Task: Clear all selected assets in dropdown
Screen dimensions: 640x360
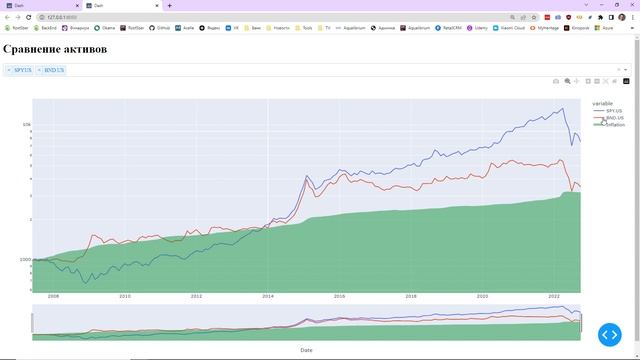Action: (618, 70)
